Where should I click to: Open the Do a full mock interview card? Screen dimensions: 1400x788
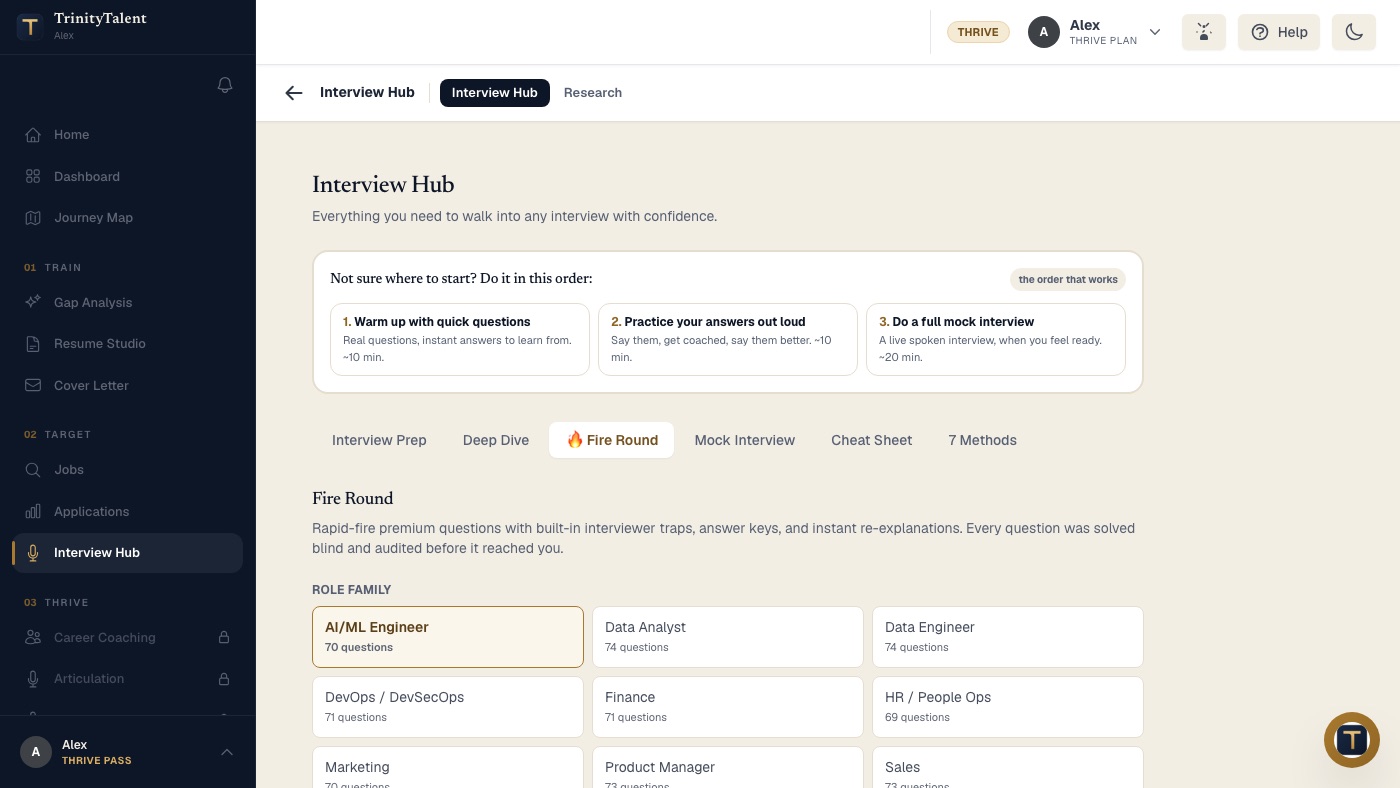996,340
